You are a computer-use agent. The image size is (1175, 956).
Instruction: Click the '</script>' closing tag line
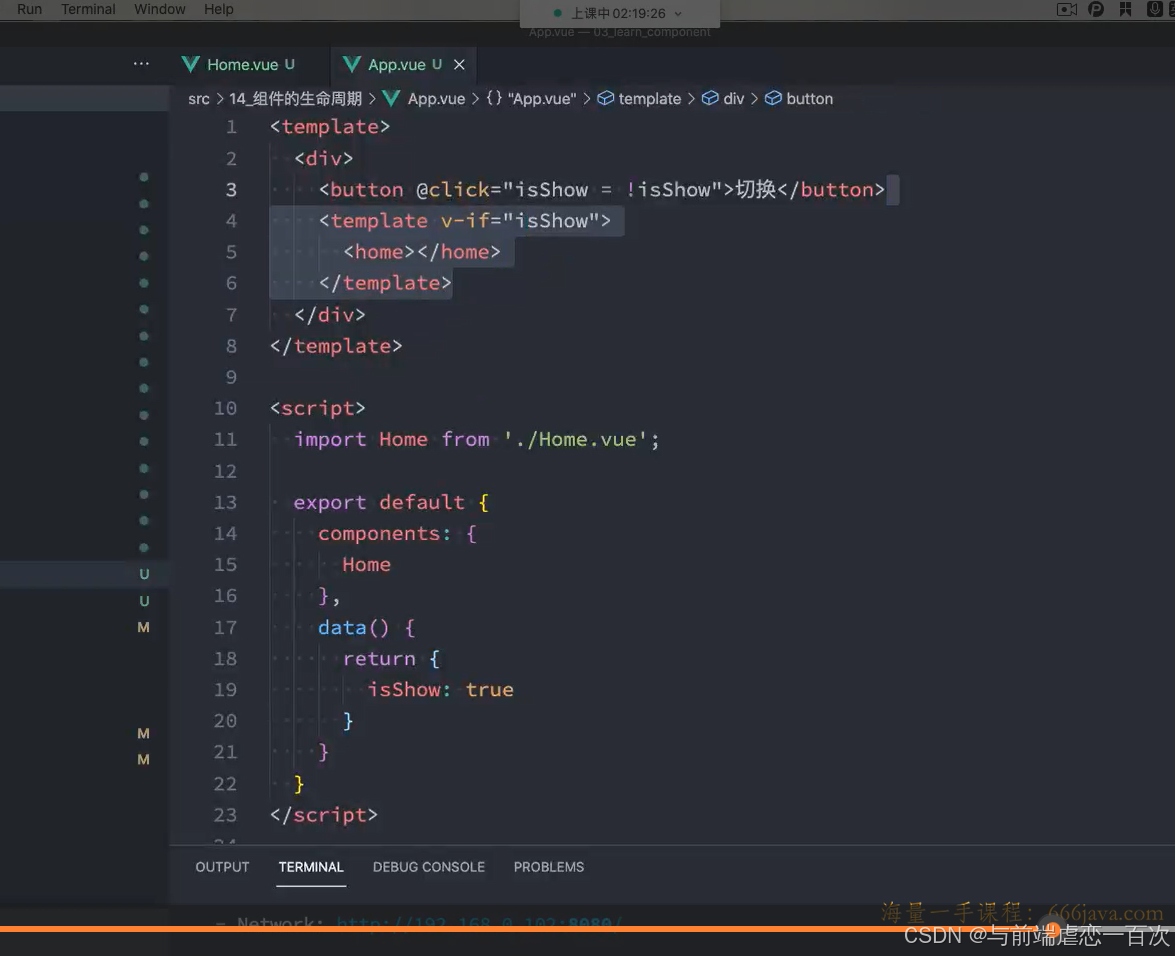point(324,814)
